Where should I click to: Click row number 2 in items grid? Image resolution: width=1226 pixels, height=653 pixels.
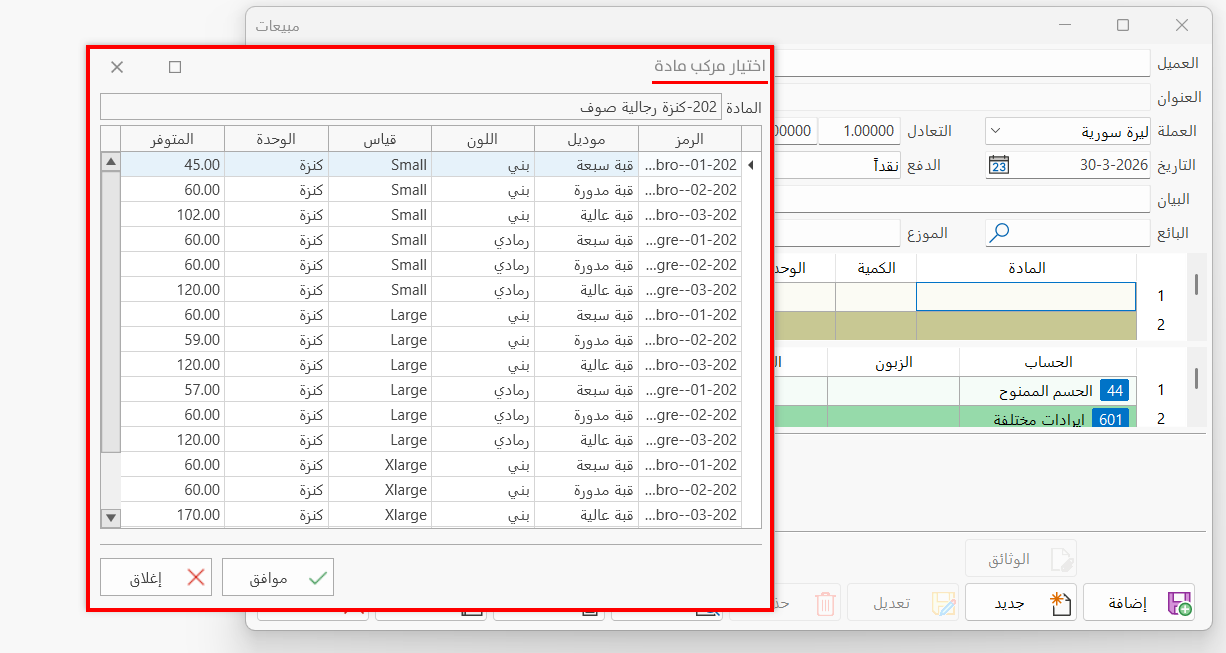pos(1161,324)
